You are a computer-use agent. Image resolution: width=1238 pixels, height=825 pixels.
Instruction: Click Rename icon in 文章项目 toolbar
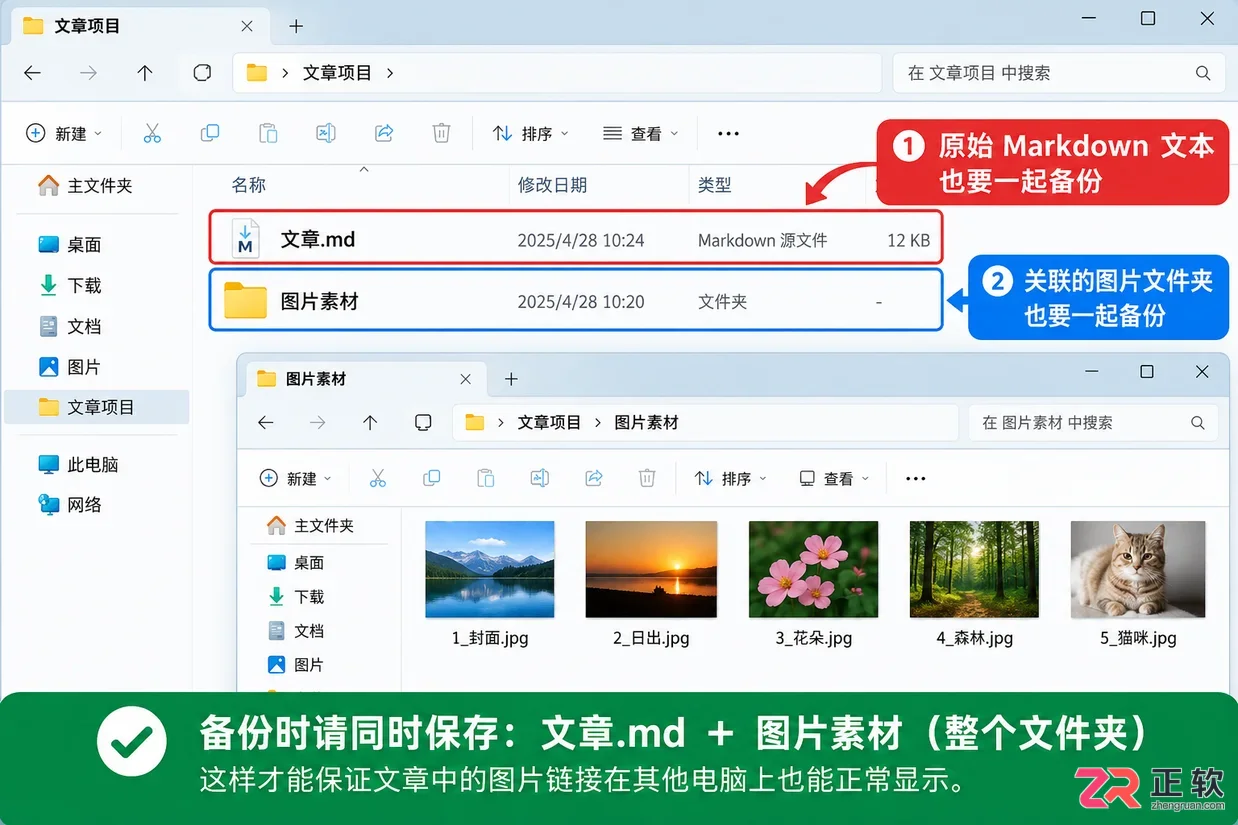pos(326,133)
